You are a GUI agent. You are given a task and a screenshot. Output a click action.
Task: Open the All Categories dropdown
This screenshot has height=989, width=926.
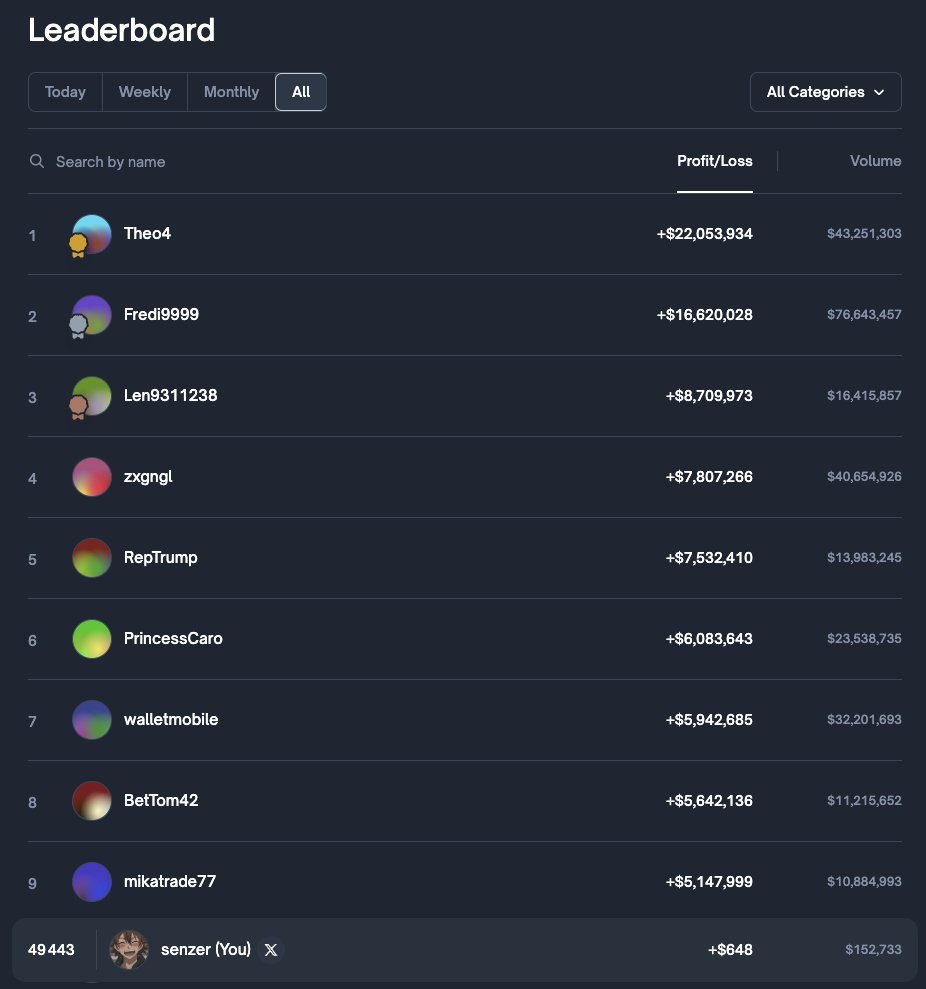pyautogui.click(x=826, y=92)
